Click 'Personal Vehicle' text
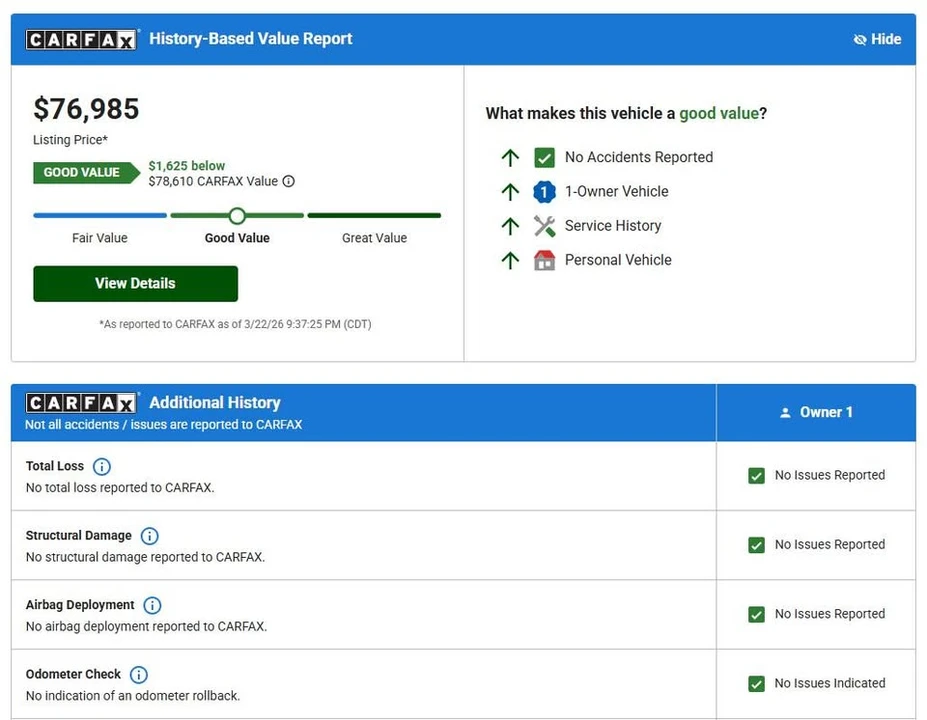The width and height of the screenshot is (927, 720). coord(618,260)
